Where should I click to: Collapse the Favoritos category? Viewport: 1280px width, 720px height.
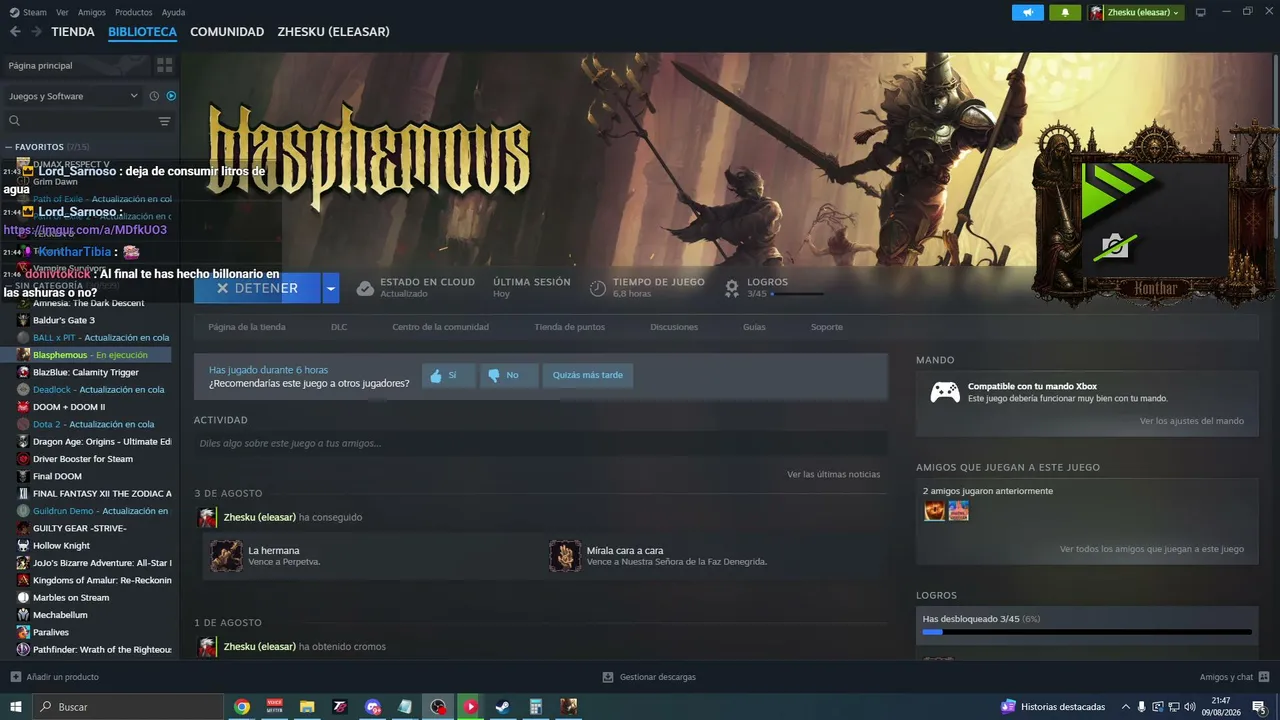coord(10,147)
